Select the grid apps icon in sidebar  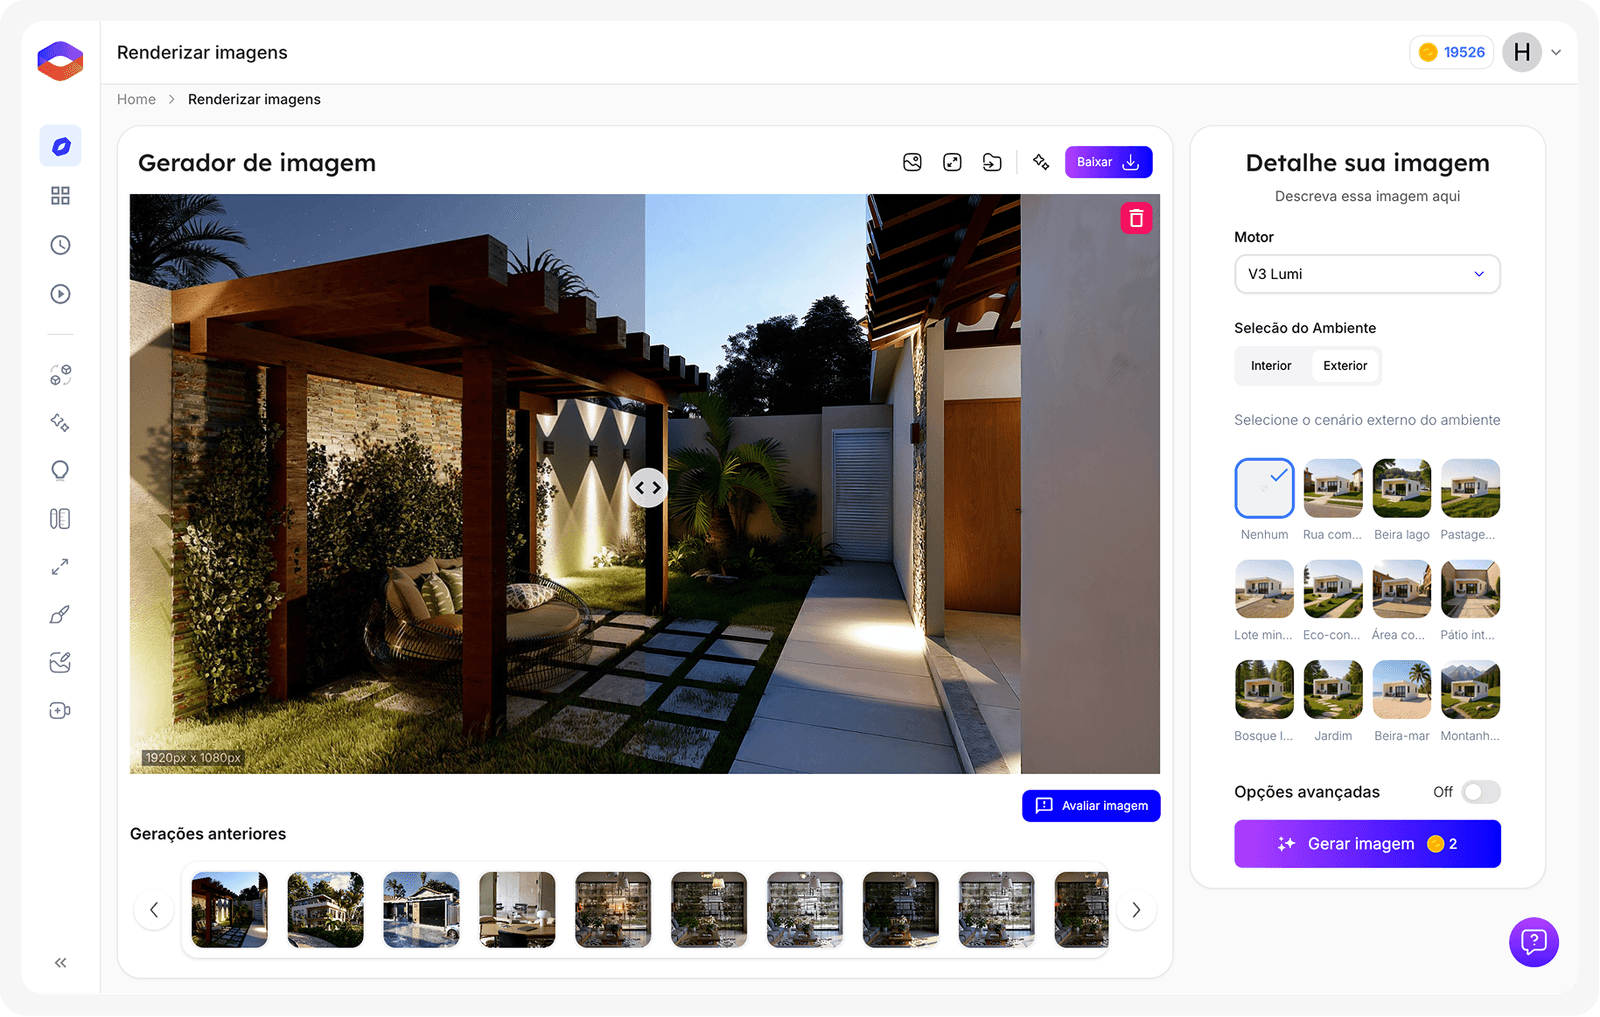point(60,195)
